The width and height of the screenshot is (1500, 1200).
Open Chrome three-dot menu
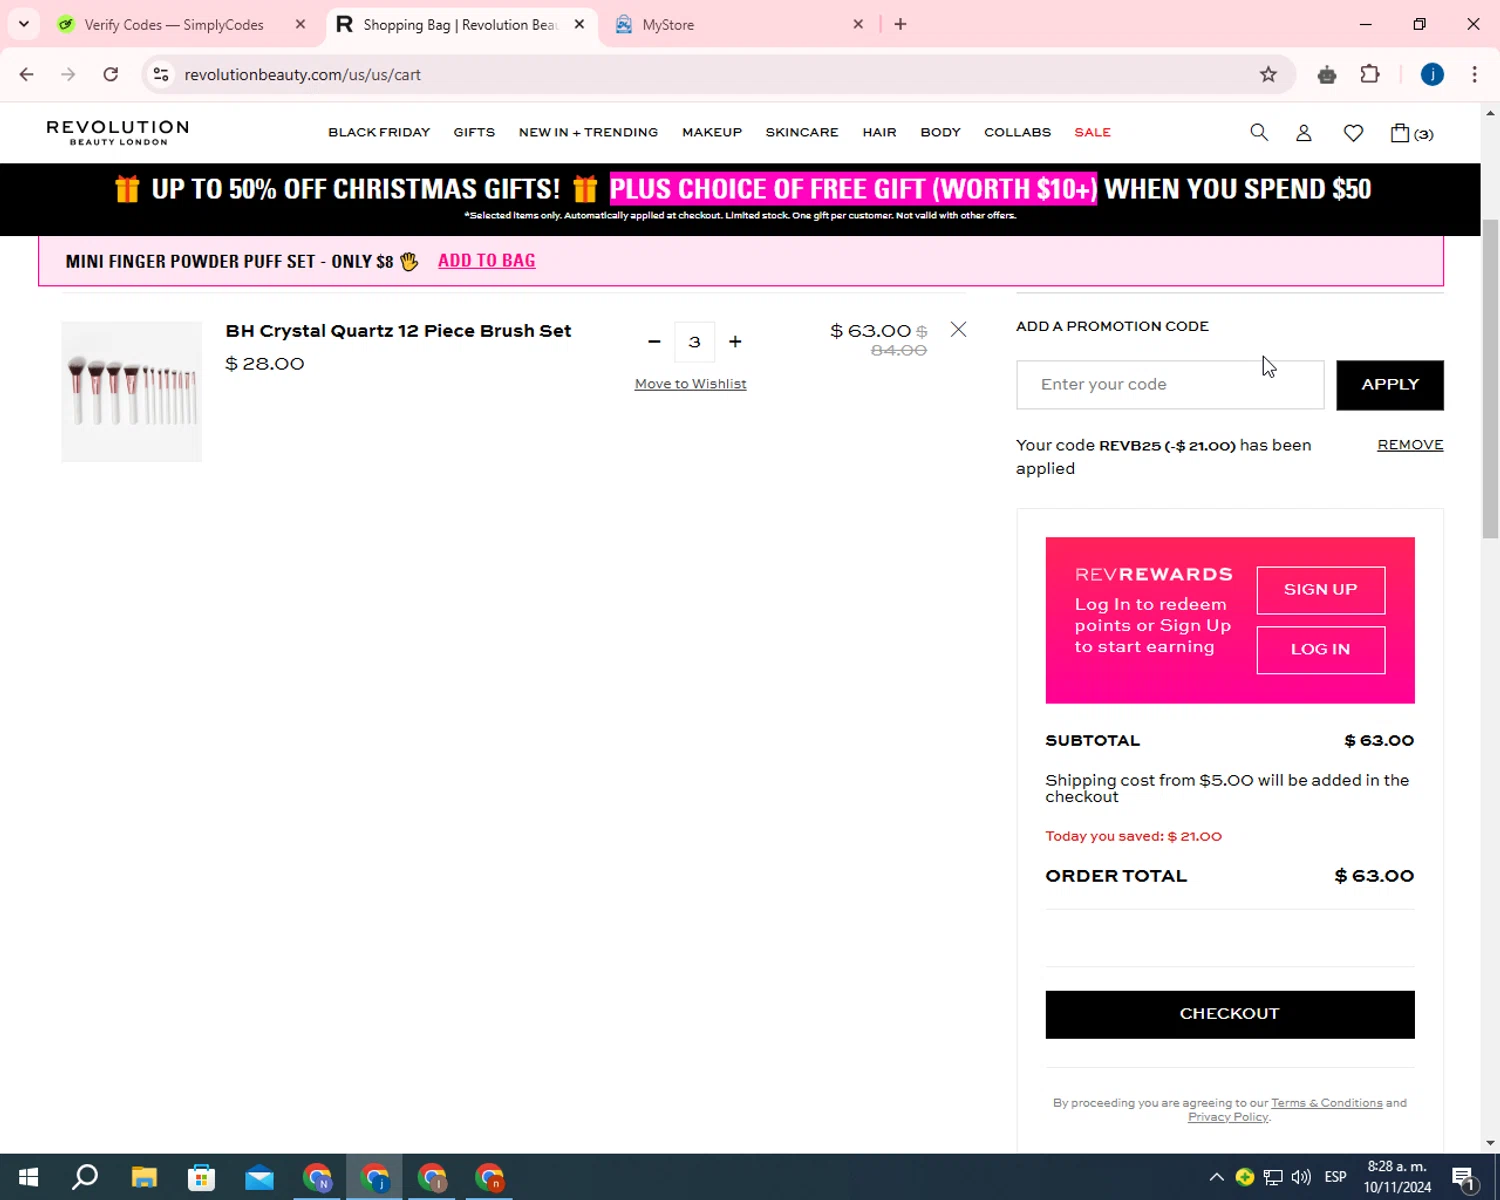point(1474,74)
